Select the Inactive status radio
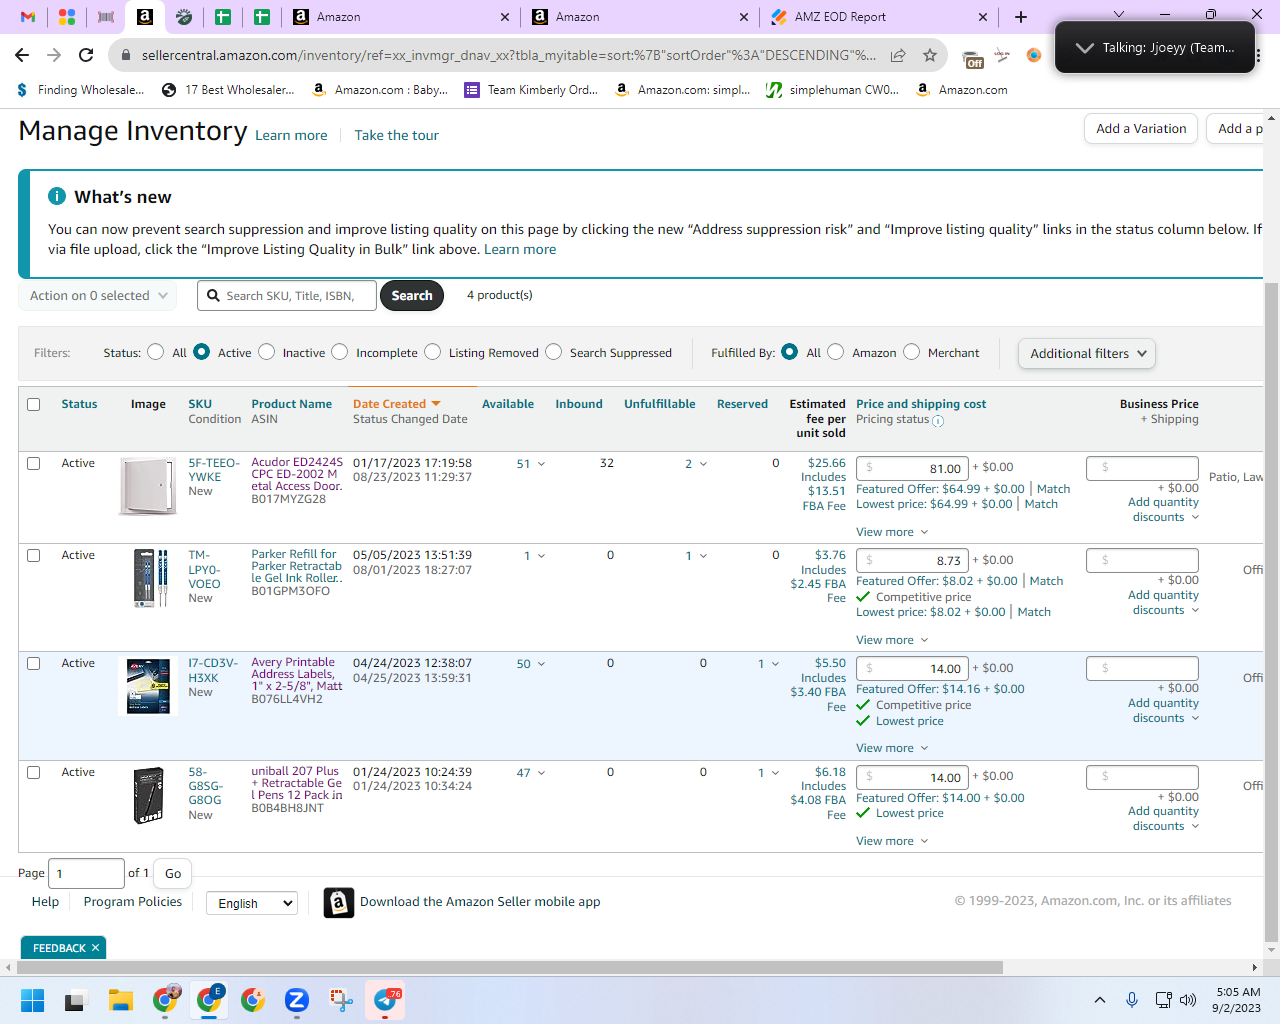The height and width of the screenshot is (1024, 1280). (x=267, y=352)
